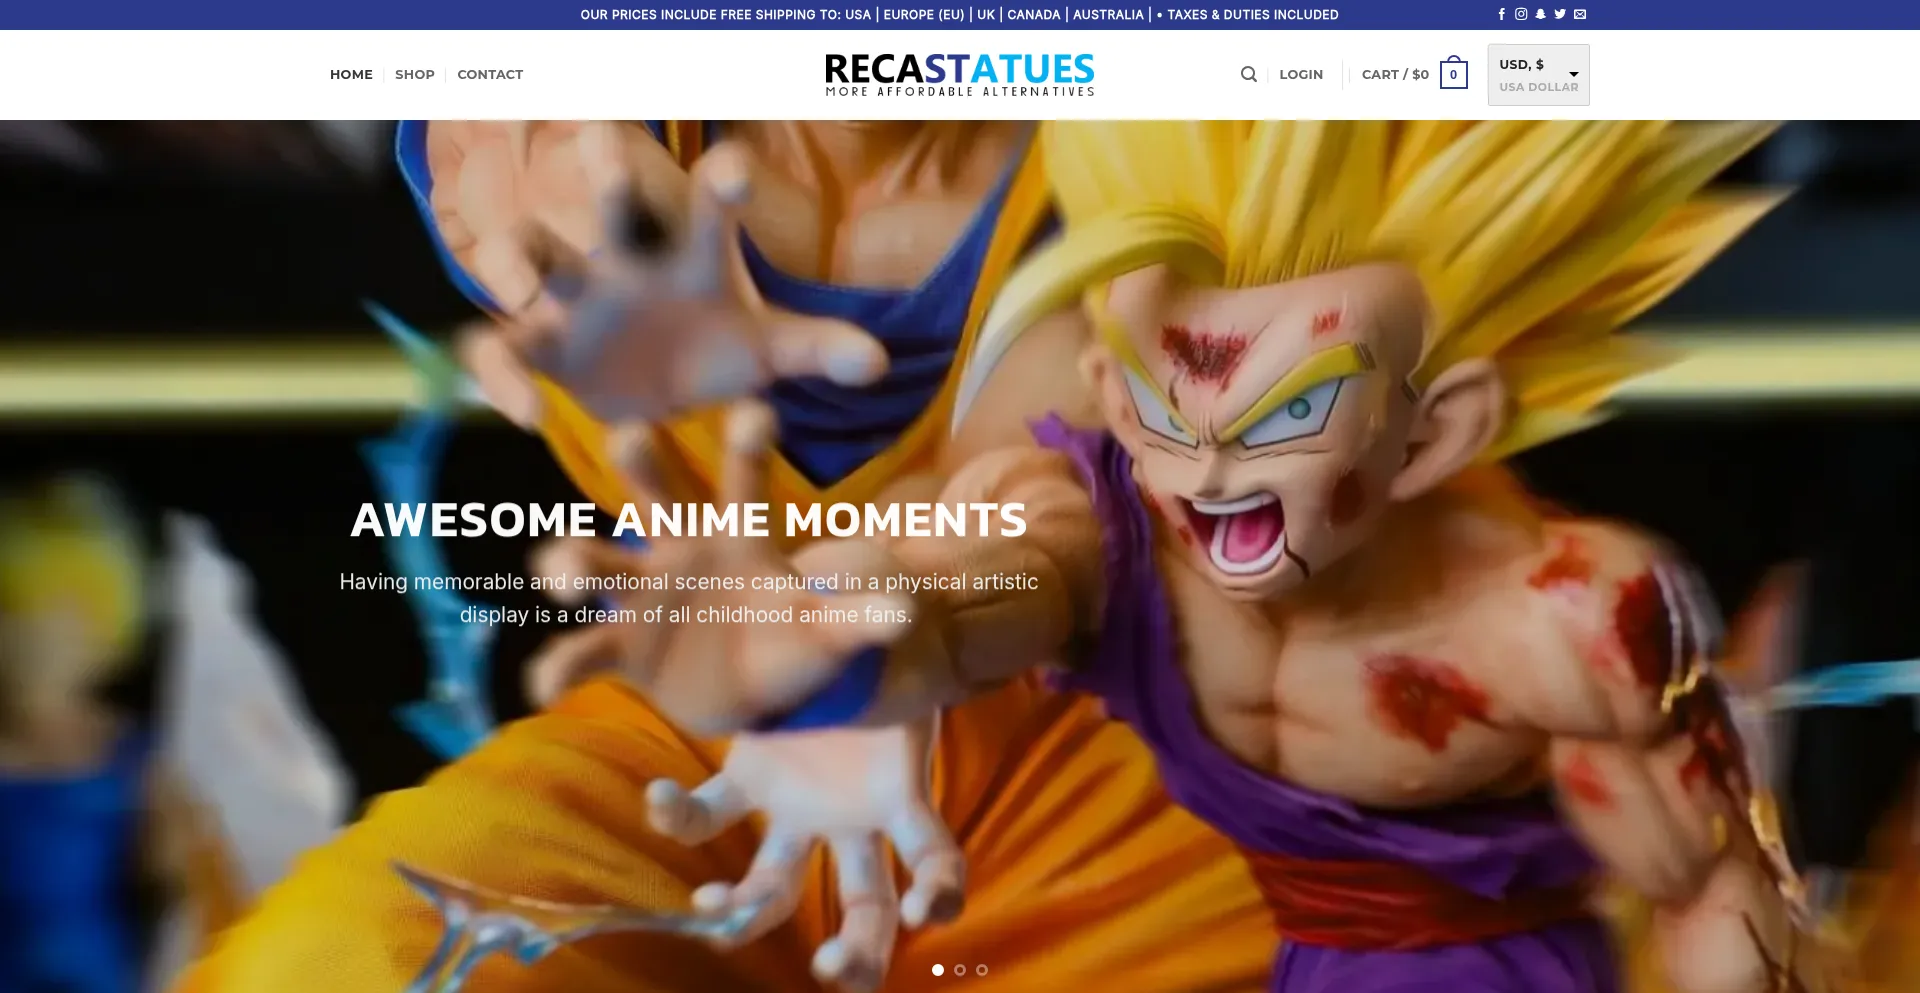This screenshot has width=1920, height=993.
Task: Open the Twitter social icon
Action: pos(1560,14)
